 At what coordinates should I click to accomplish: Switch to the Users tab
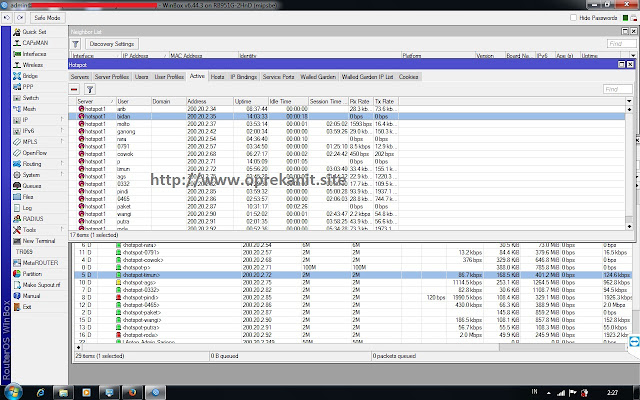[141, 77]
